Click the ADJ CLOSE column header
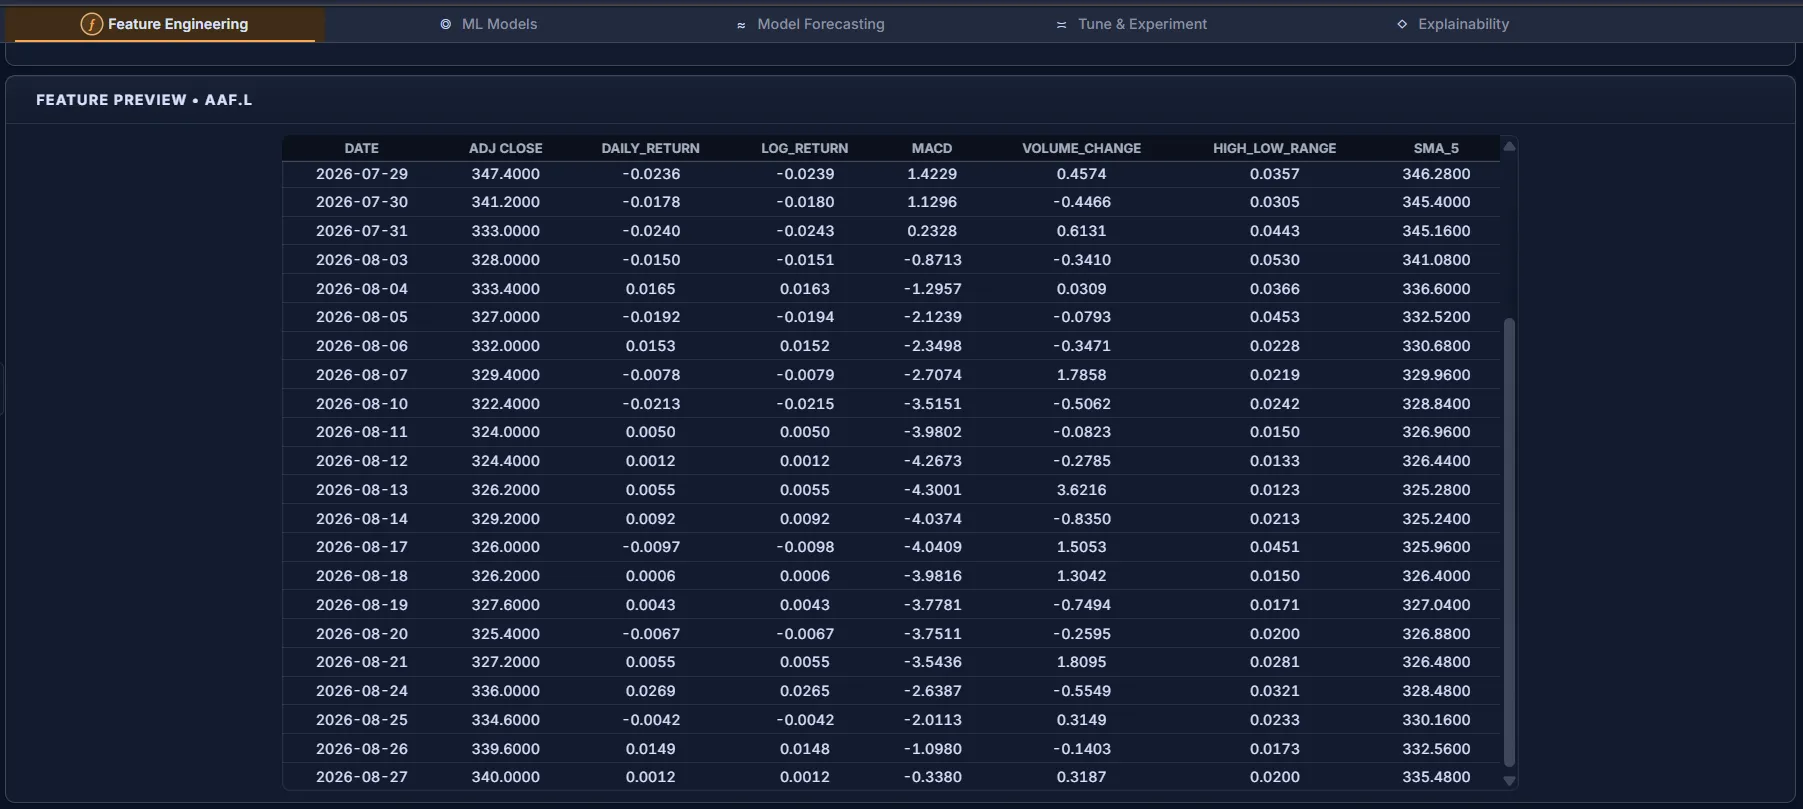The height and width of the screenshot is (809, 1803). [x=506, y=148]
